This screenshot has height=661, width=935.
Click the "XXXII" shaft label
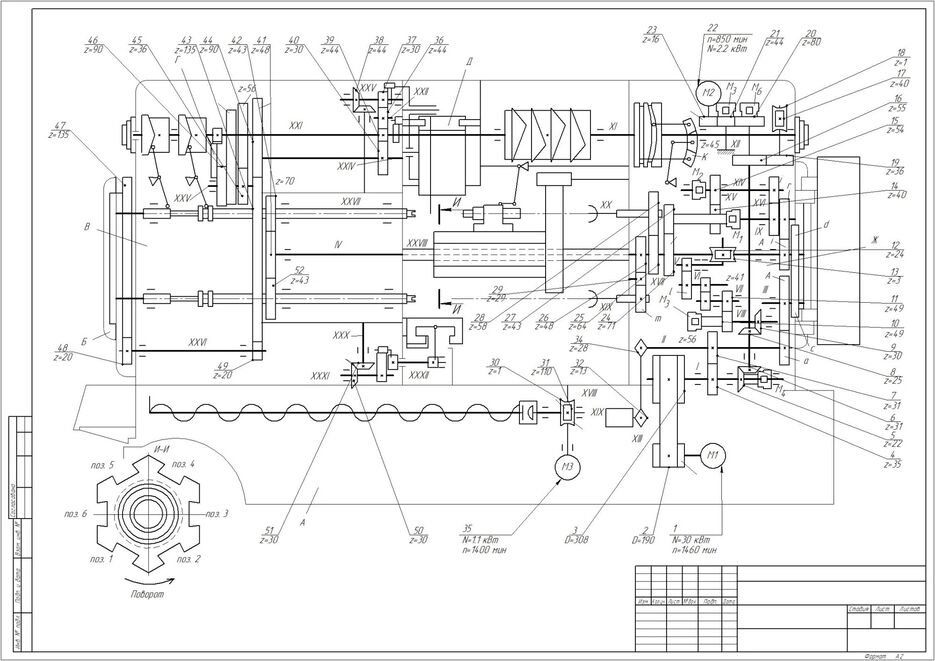[420, 376]
